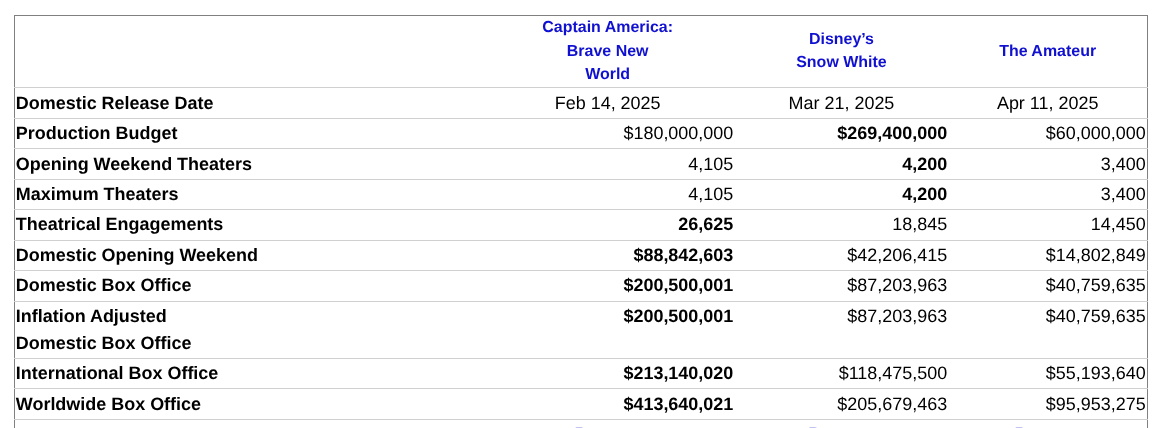Click the Inflation Adjusted Domestic Box Office label
This screenshot has height=428, width=1162.
tap(104, 329)
